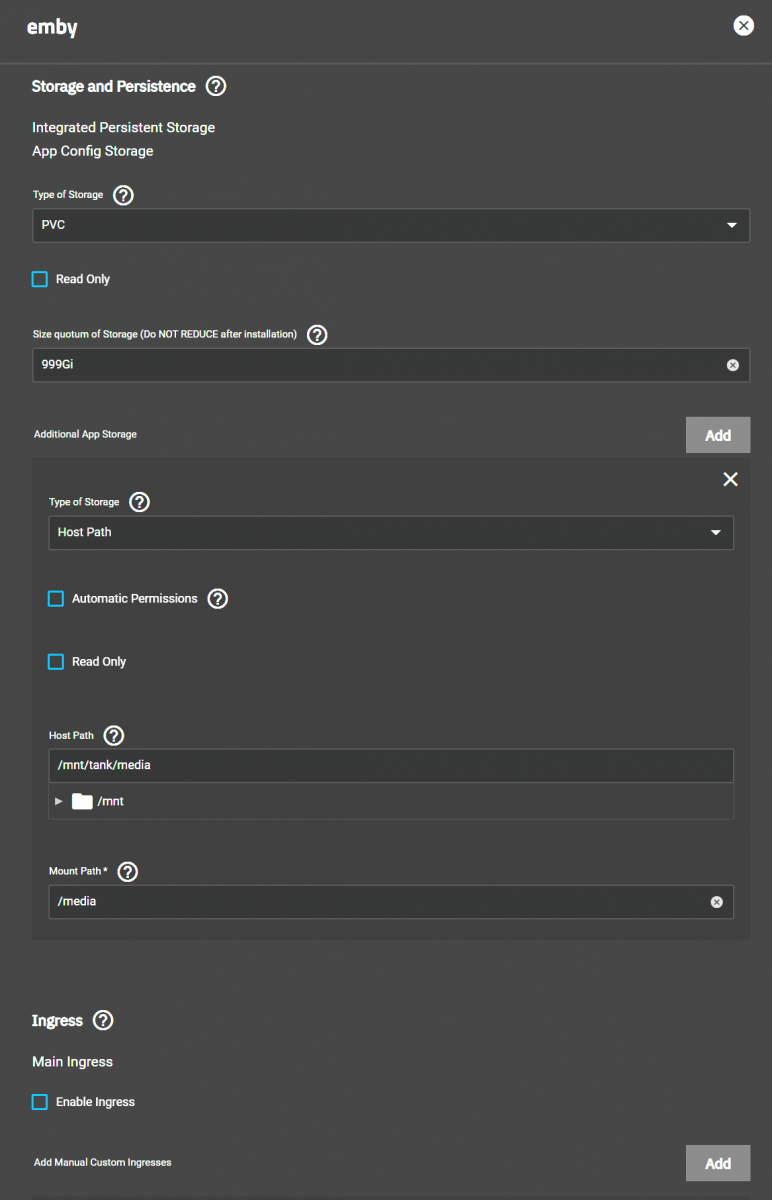772x1200 pixels.
Task: Close the emby configuration dialog
Action: (743, 26)
